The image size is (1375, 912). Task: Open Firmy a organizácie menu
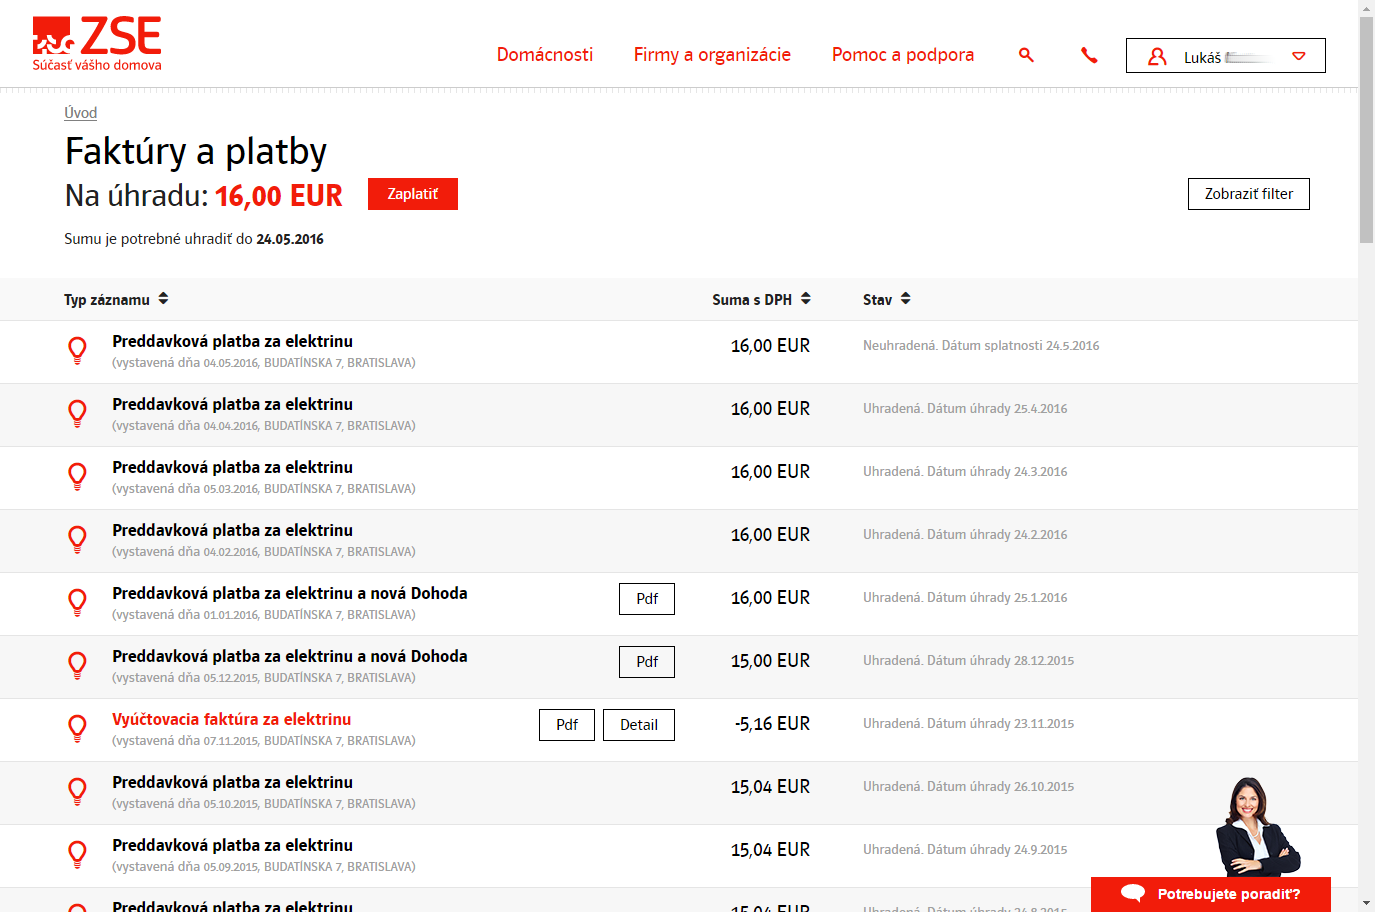[712, 55]
